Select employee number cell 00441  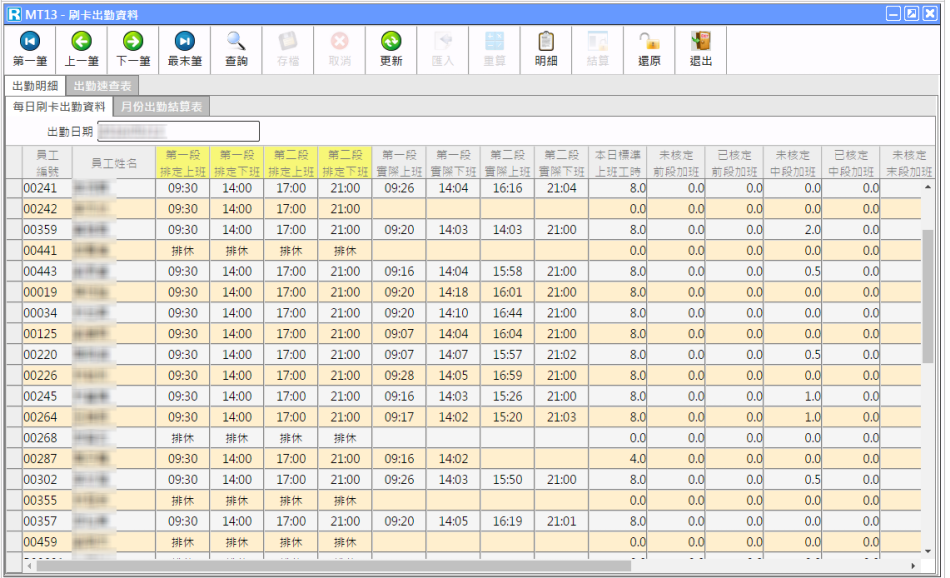pos(47,251)
